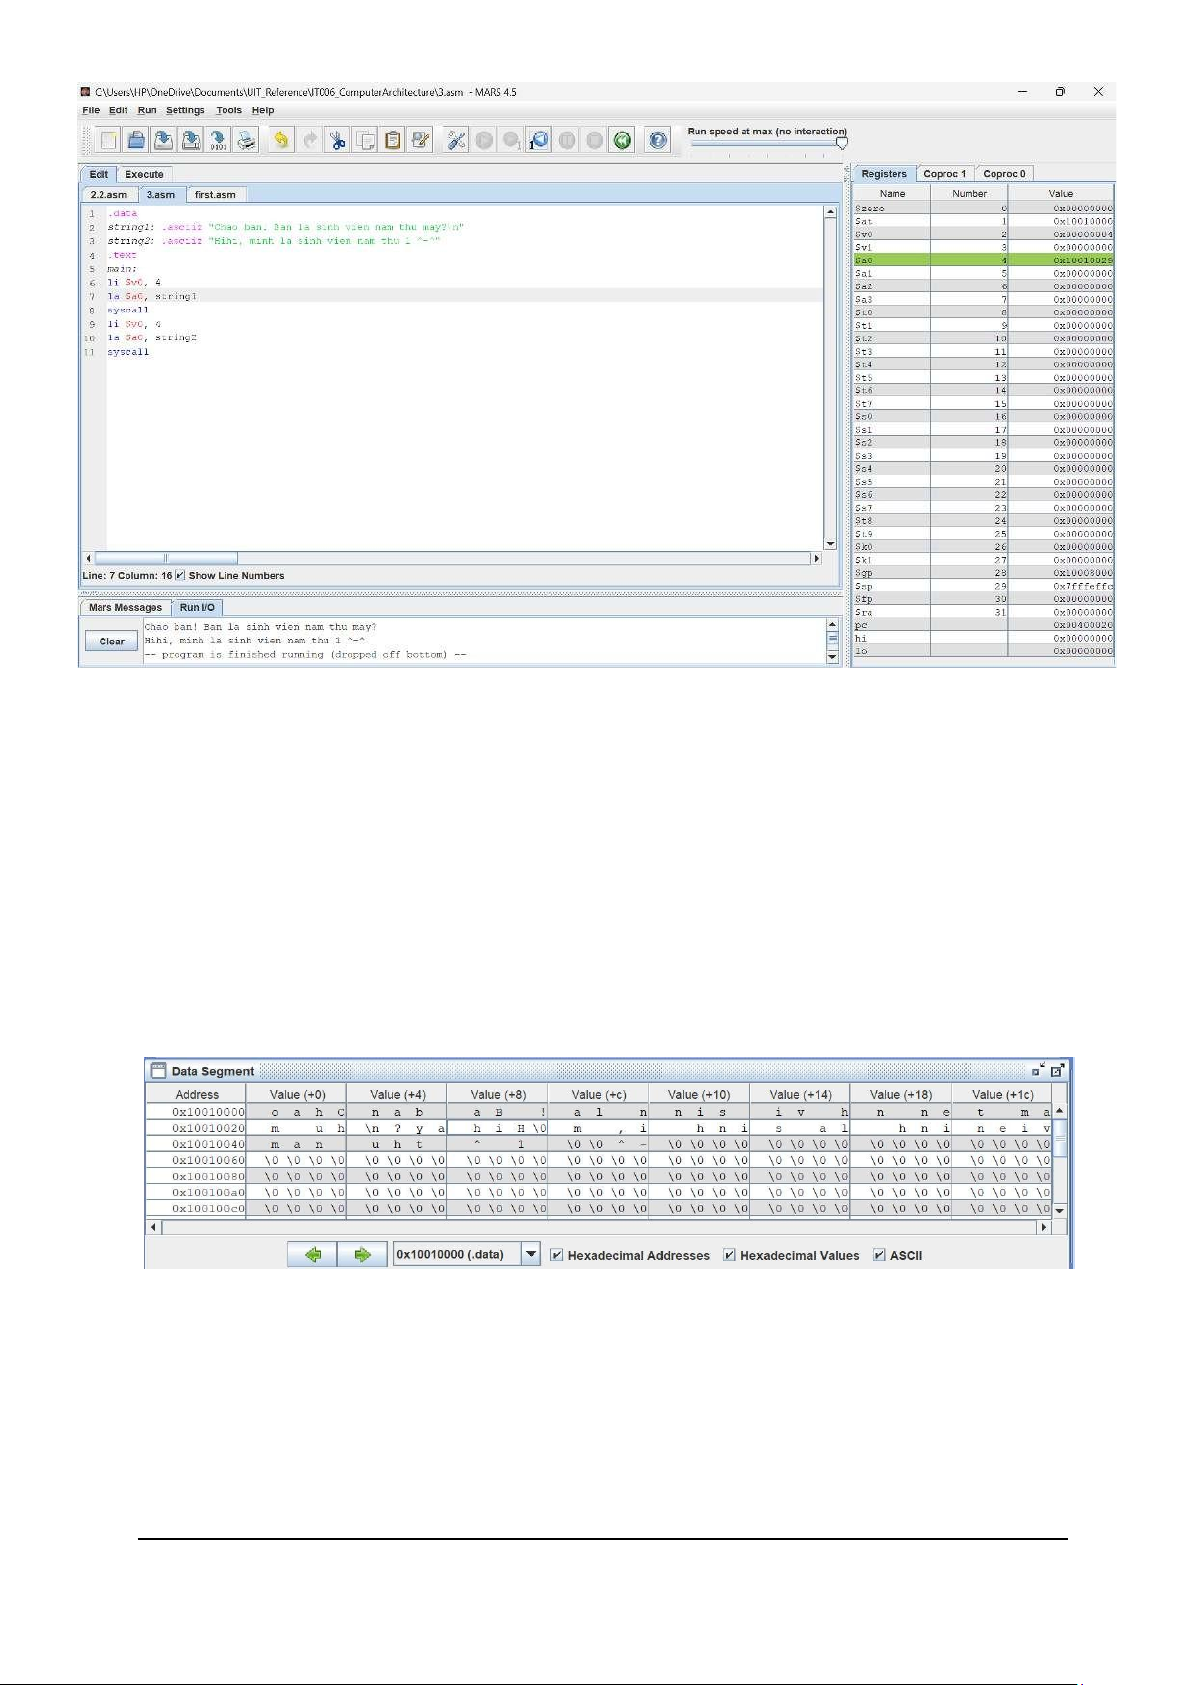Image resolution: width=1192 pixels, height=1685 pixels.
Task: Open the 0x10010000 (.data) address dropdown
Action: click(531, 1254)
